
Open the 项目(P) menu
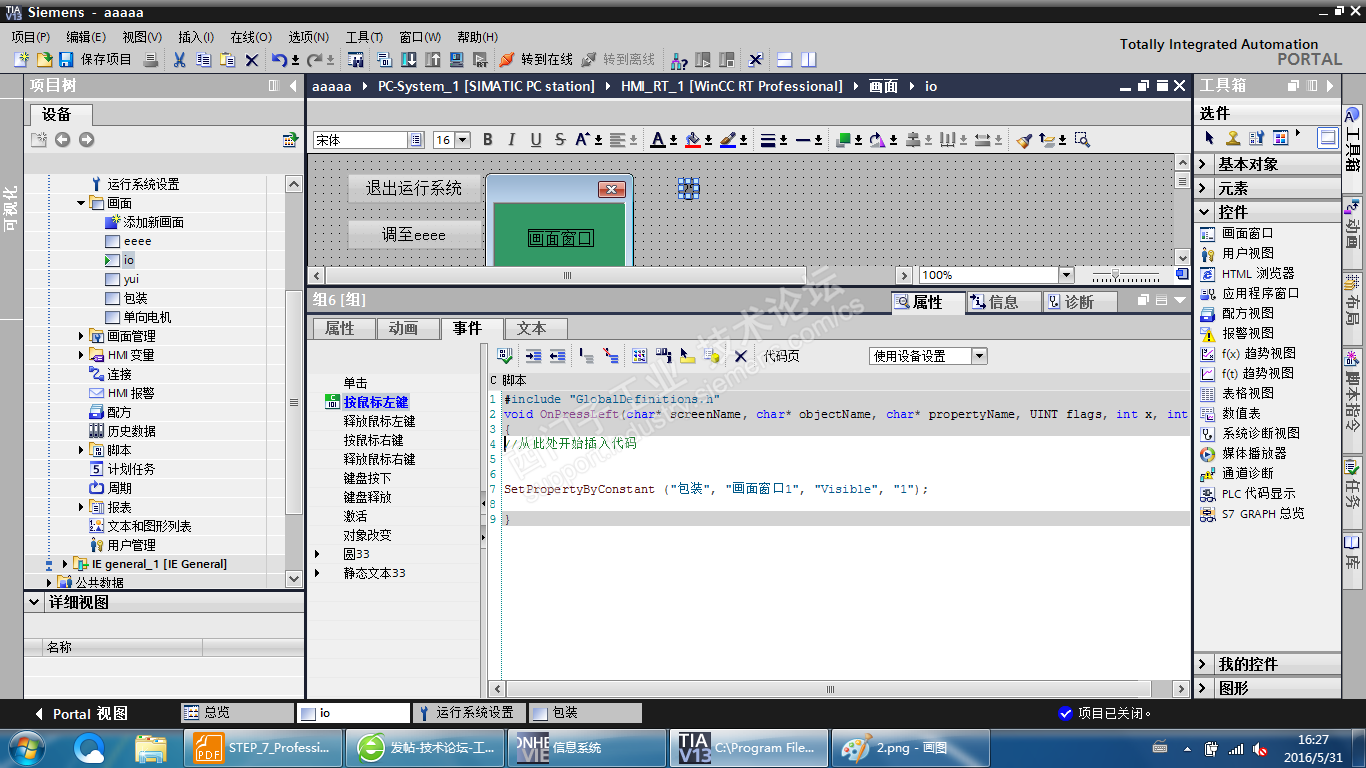coord(31,37)
